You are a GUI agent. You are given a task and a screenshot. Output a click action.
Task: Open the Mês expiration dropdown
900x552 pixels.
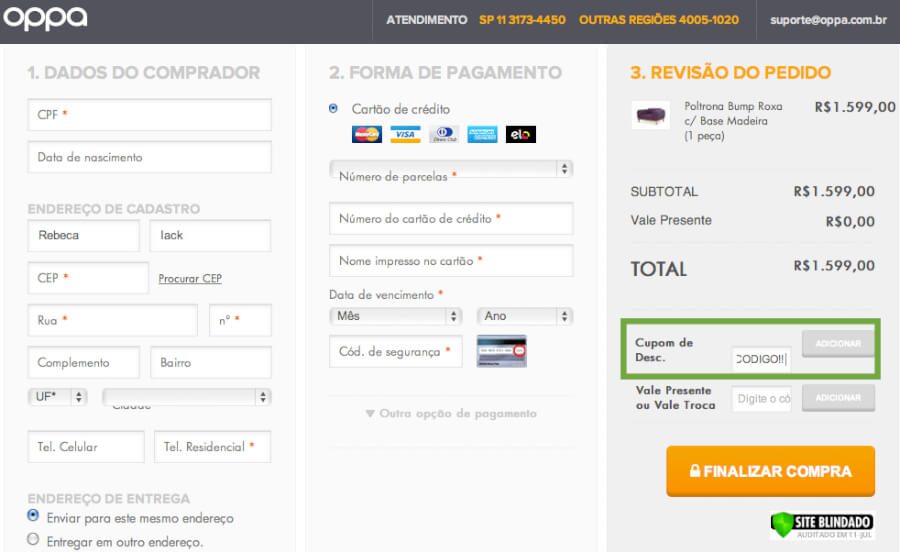point(395,316)
